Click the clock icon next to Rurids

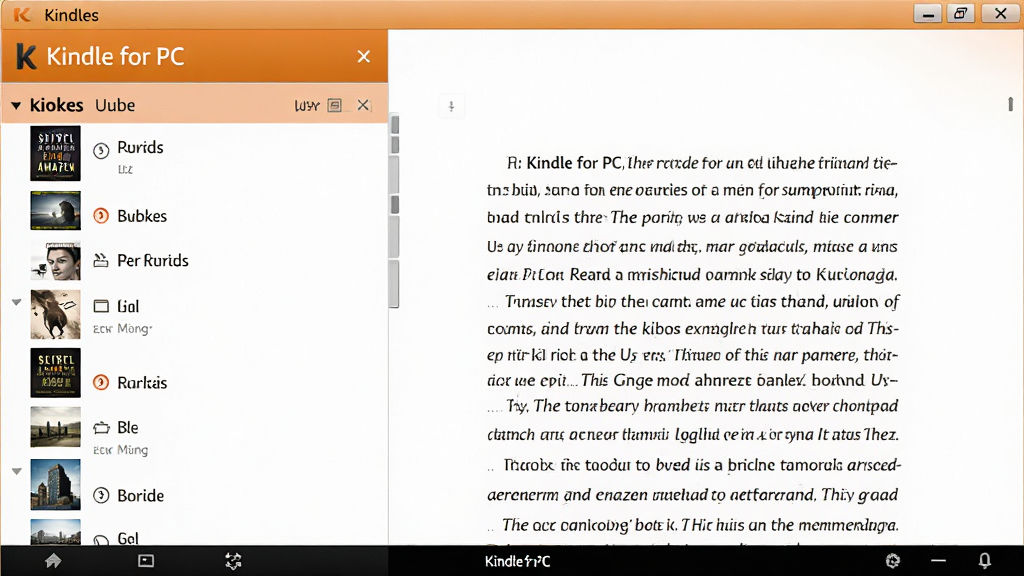pos(101,151)
